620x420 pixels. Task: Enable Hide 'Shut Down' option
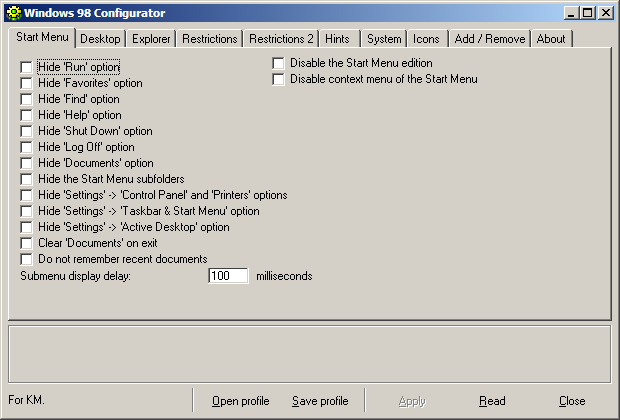[x=26, y=131]
